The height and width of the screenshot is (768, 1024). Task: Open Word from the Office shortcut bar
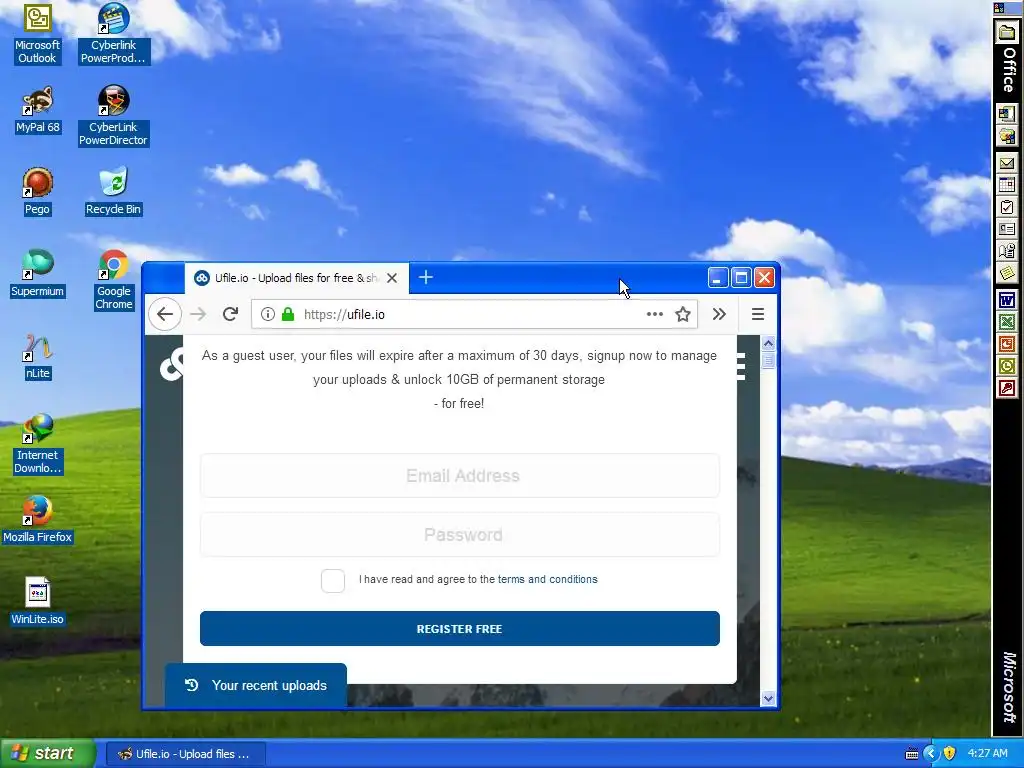click(x=1006, y=301)
